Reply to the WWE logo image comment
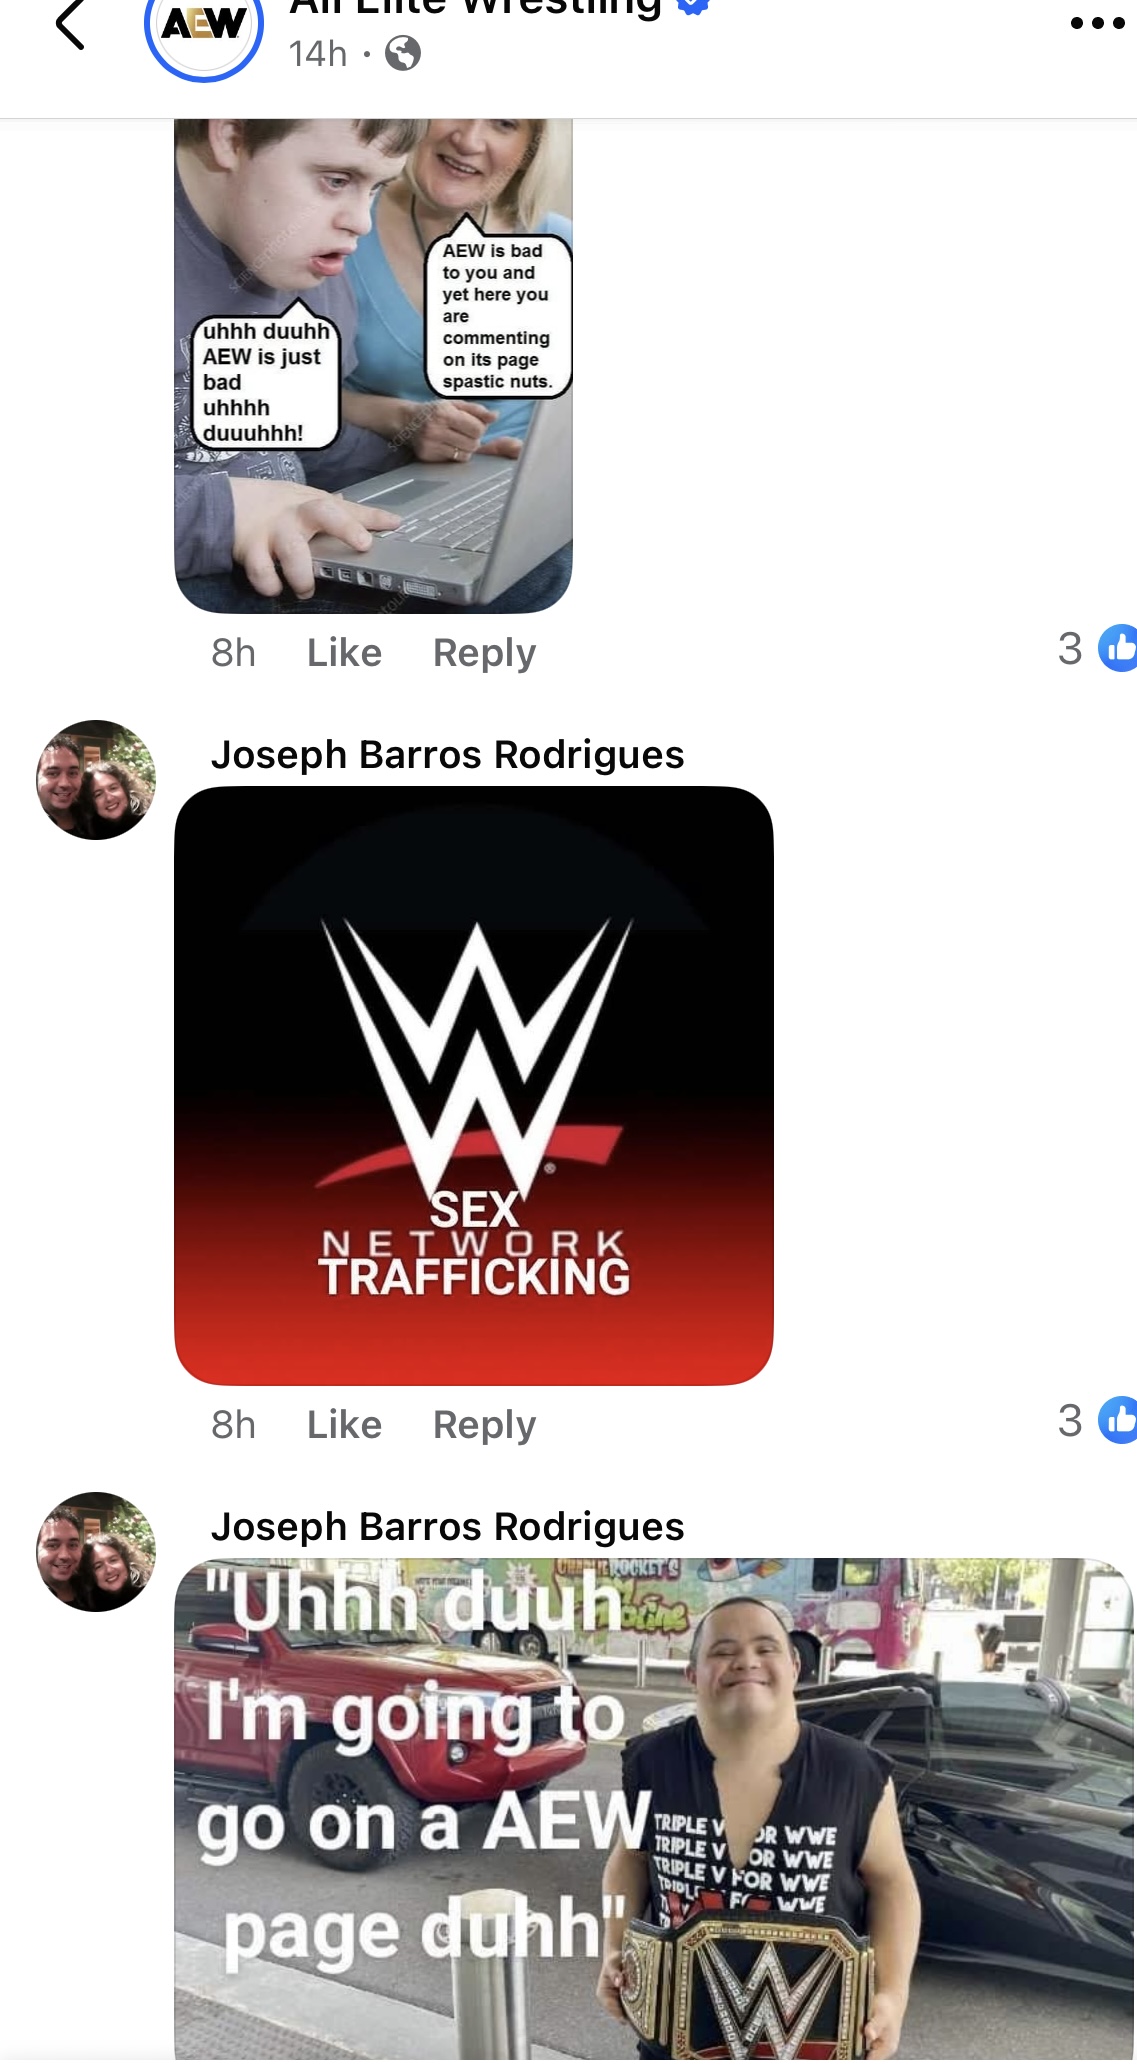This screenshot has width=1137, height=2067. coord(484,1425)
